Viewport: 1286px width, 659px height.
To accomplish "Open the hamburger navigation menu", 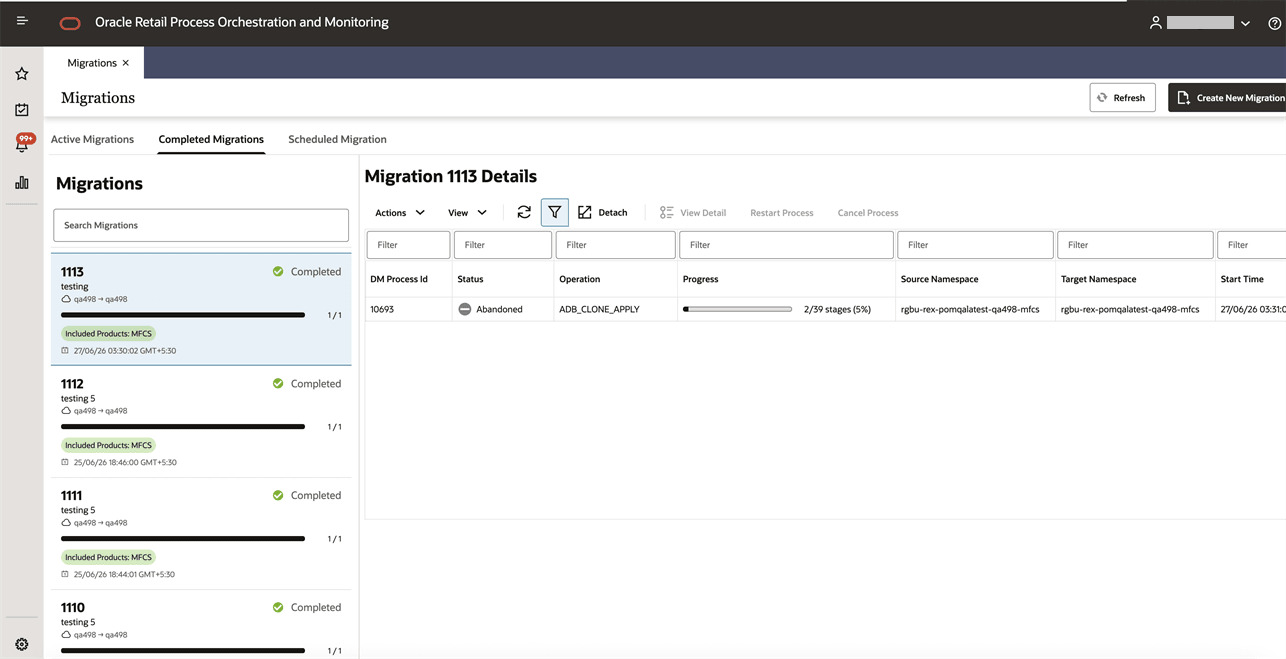I will click(x=22, y=21).
